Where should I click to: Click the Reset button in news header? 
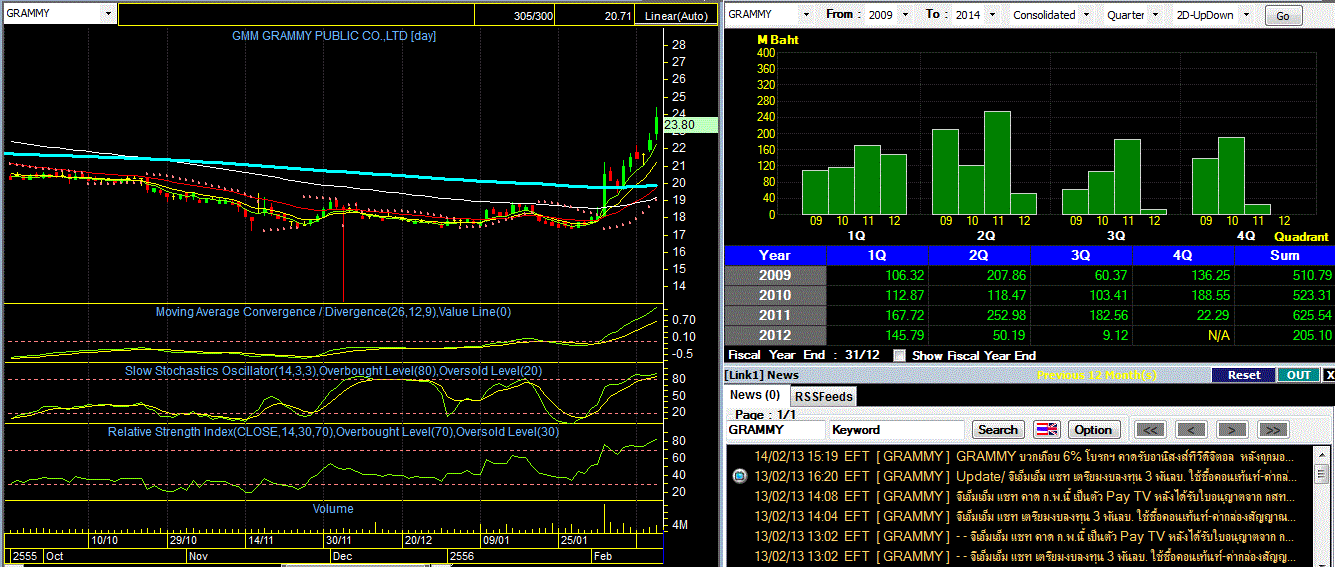point(1244,375)
